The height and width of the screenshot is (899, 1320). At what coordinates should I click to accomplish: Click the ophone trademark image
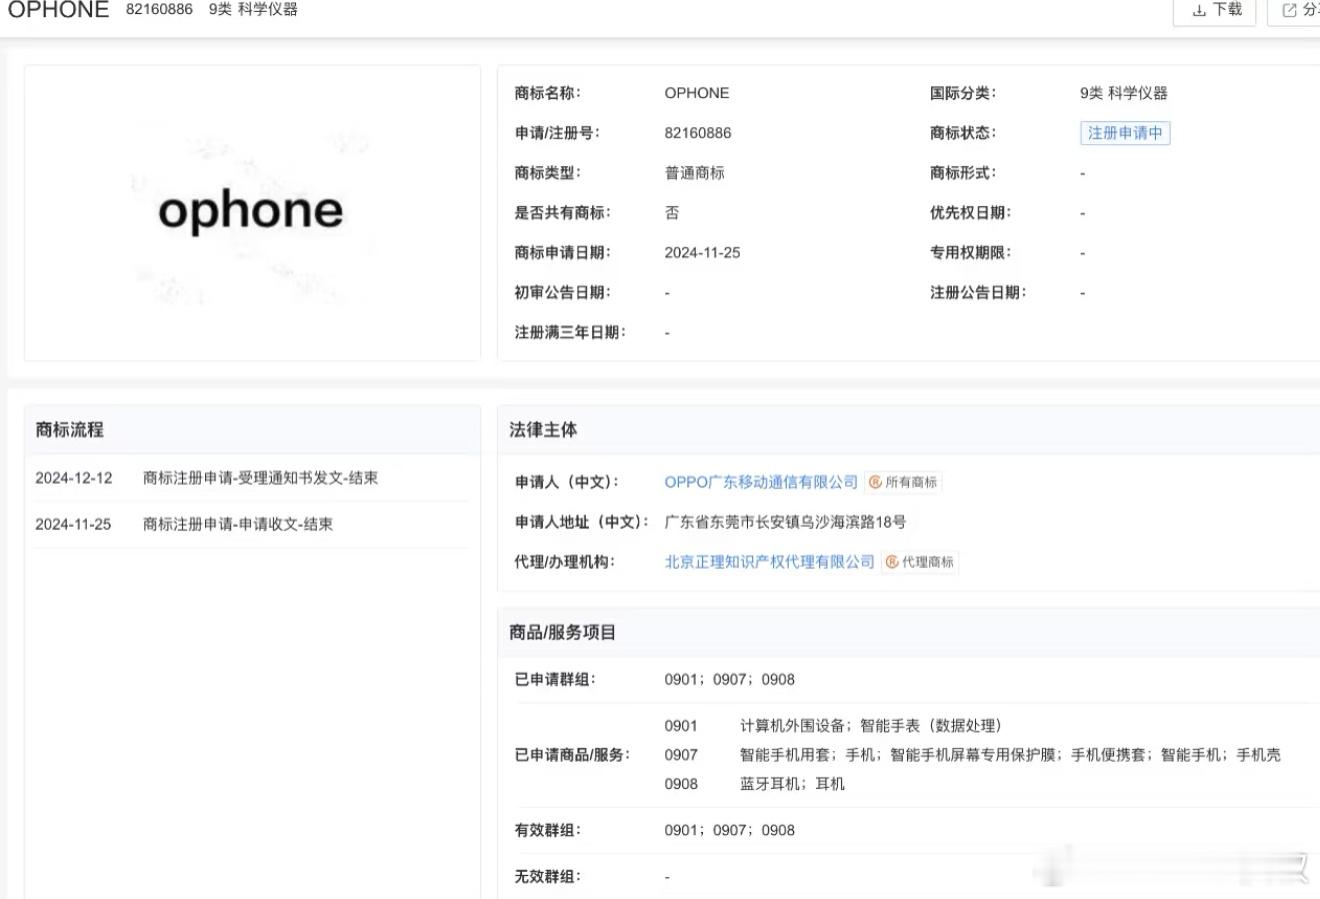click(252, 212)
